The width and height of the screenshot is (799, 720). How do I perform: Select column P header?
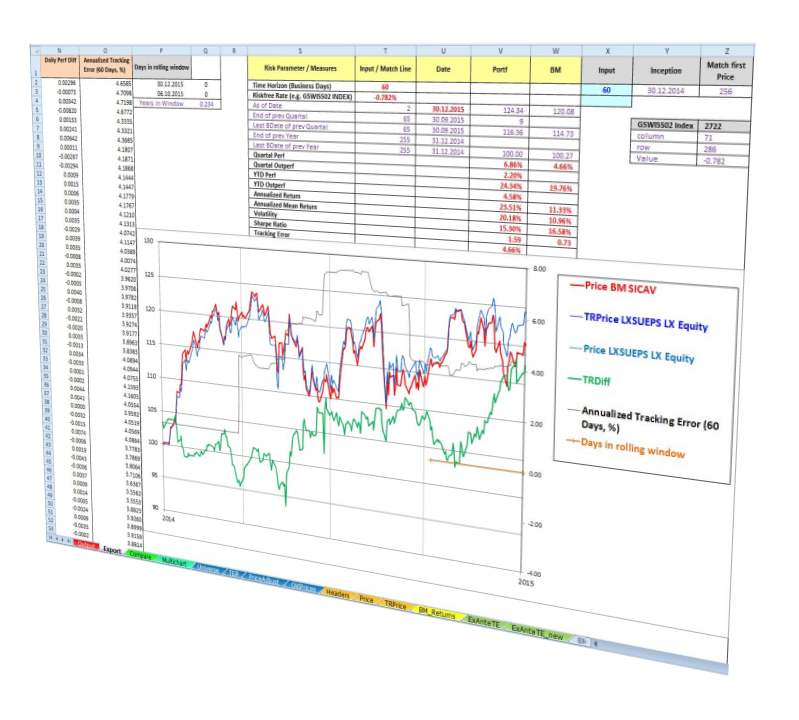162,50
